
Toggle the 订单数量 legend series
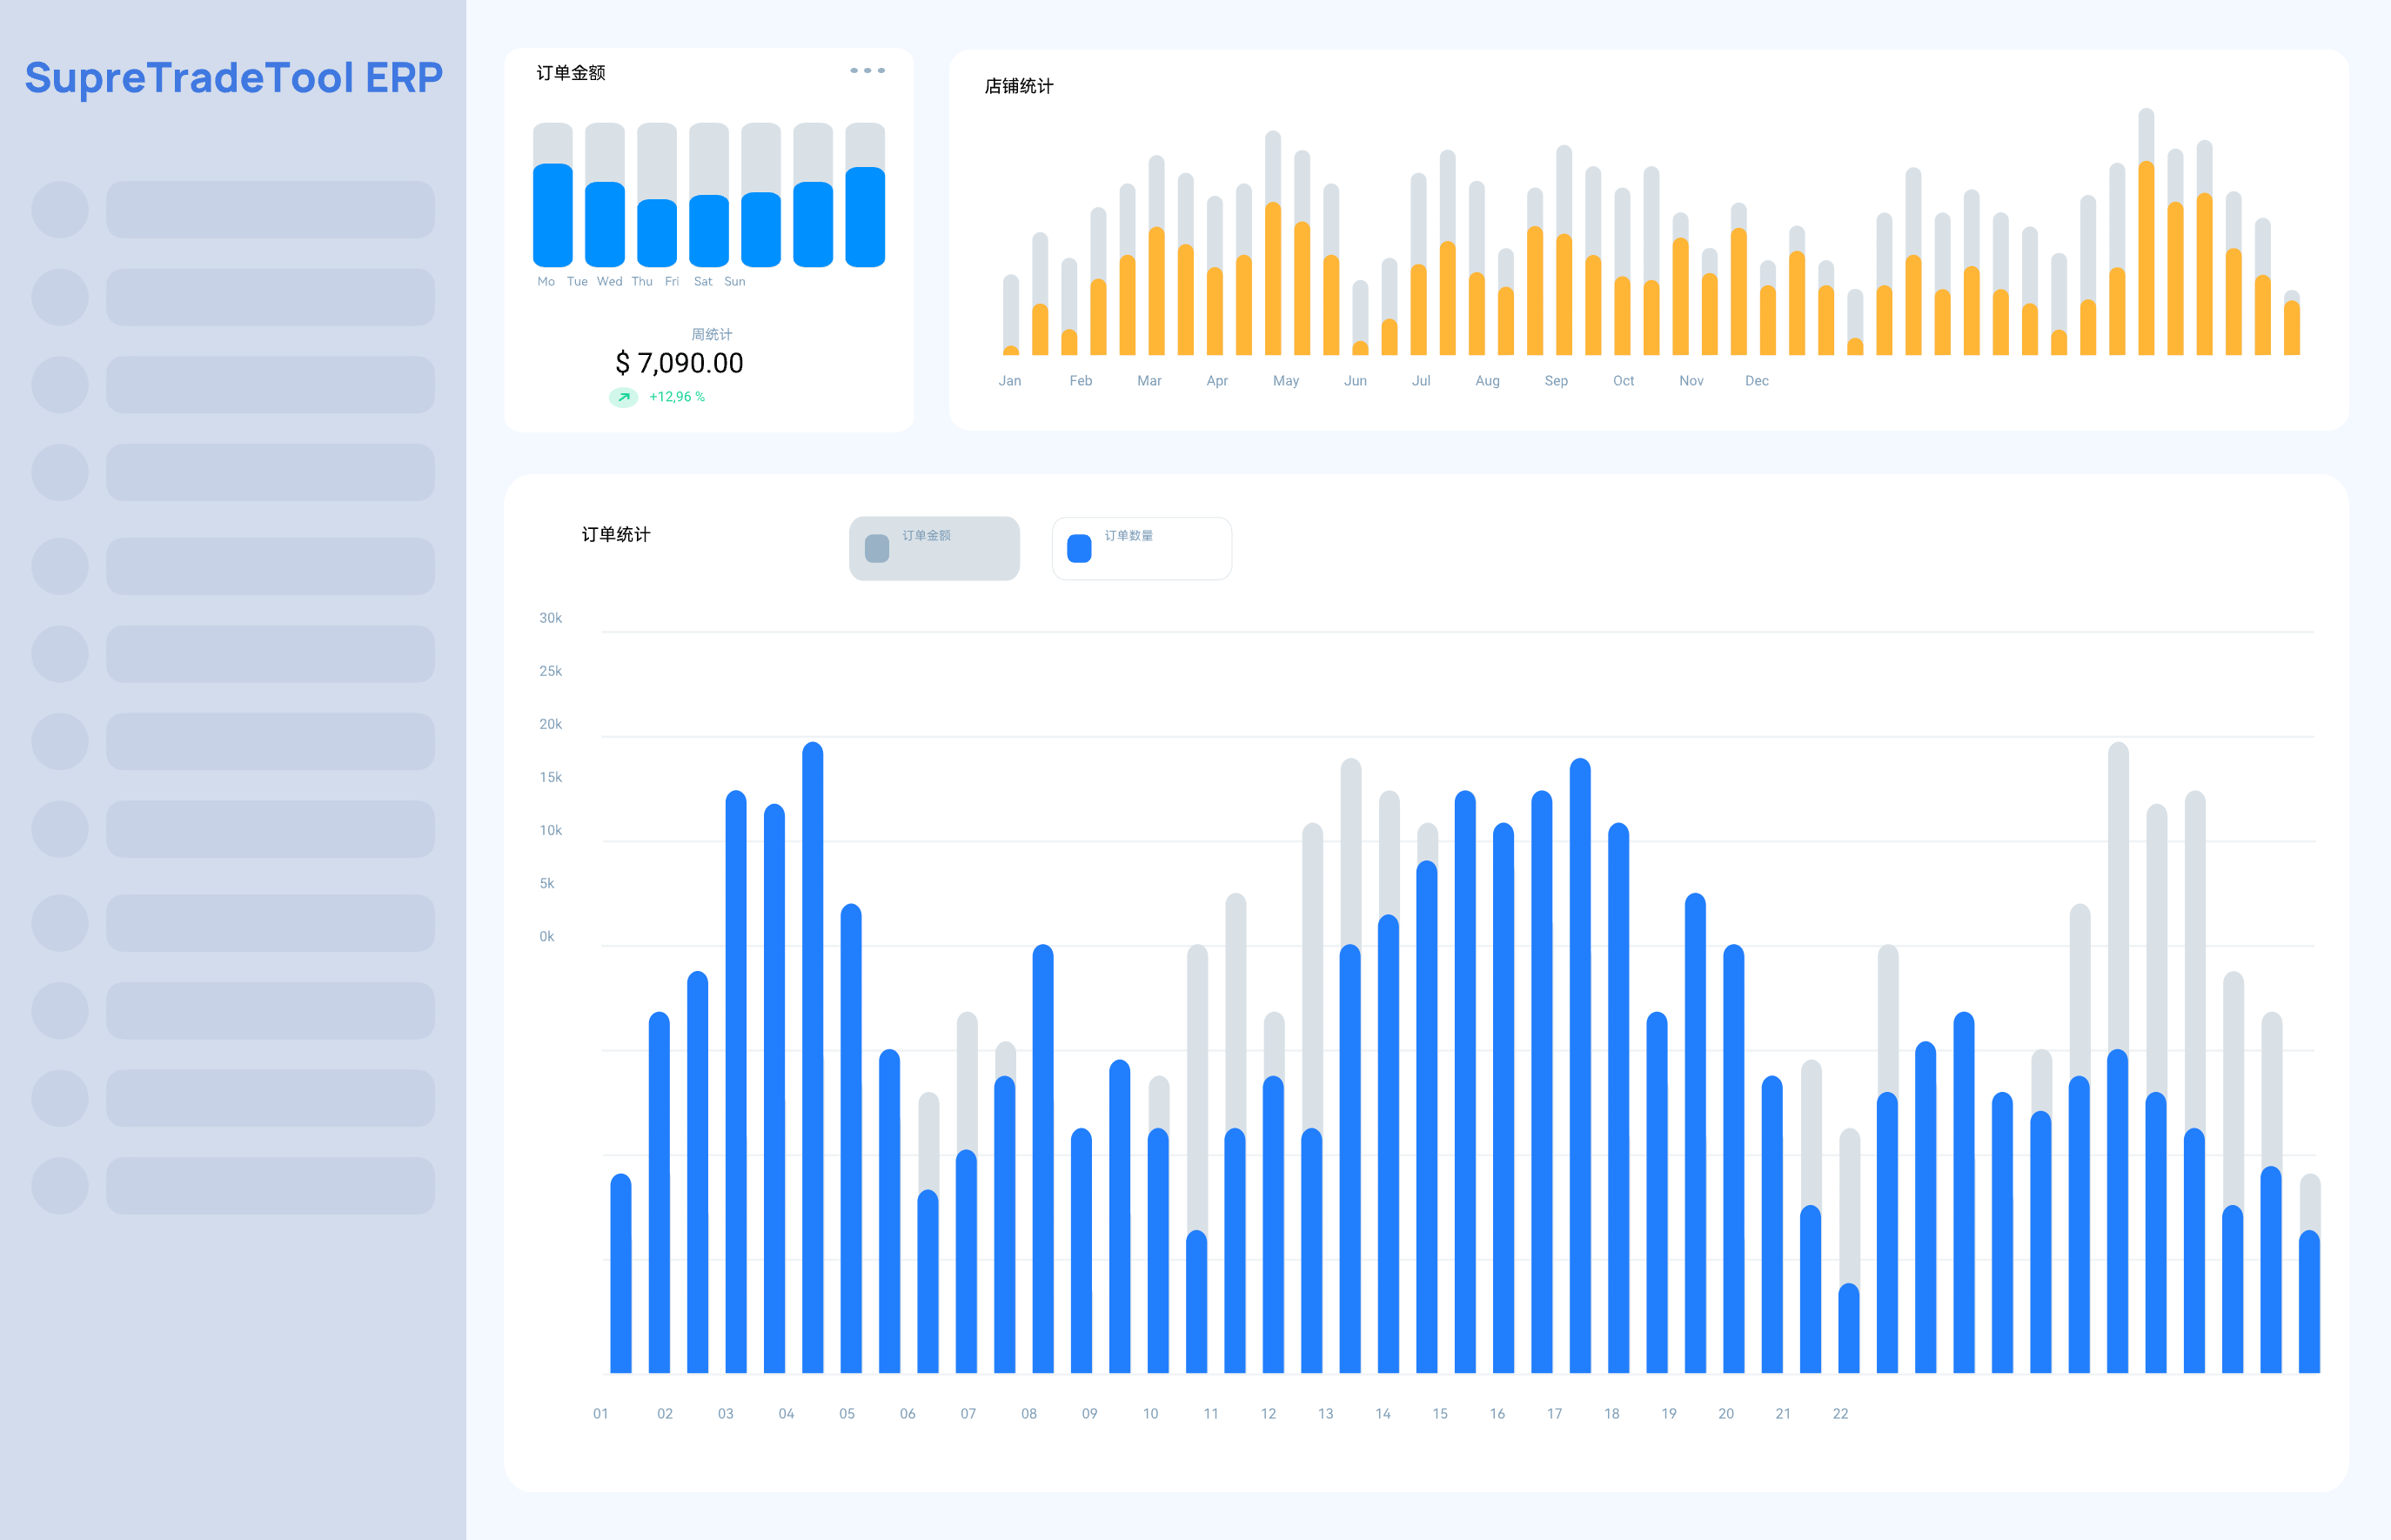pos(1141,548)
